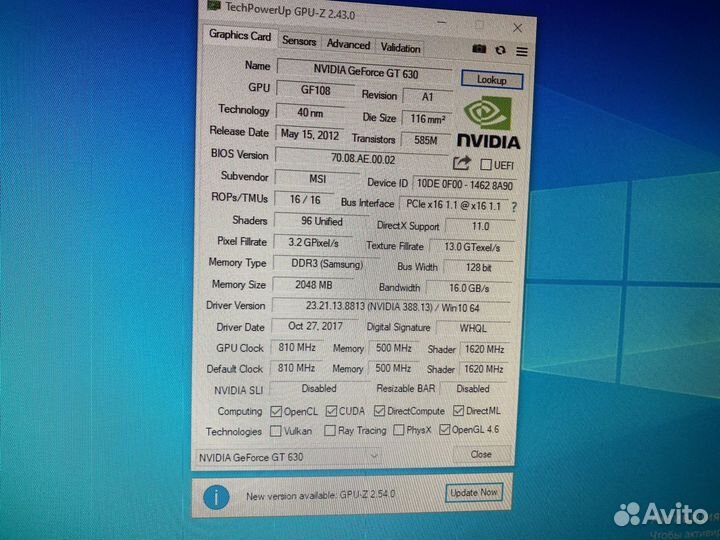The height and width of the screenshot is (540, 720).
Task: Click the Digital Signature value WHQL
Action: [473, 328]
